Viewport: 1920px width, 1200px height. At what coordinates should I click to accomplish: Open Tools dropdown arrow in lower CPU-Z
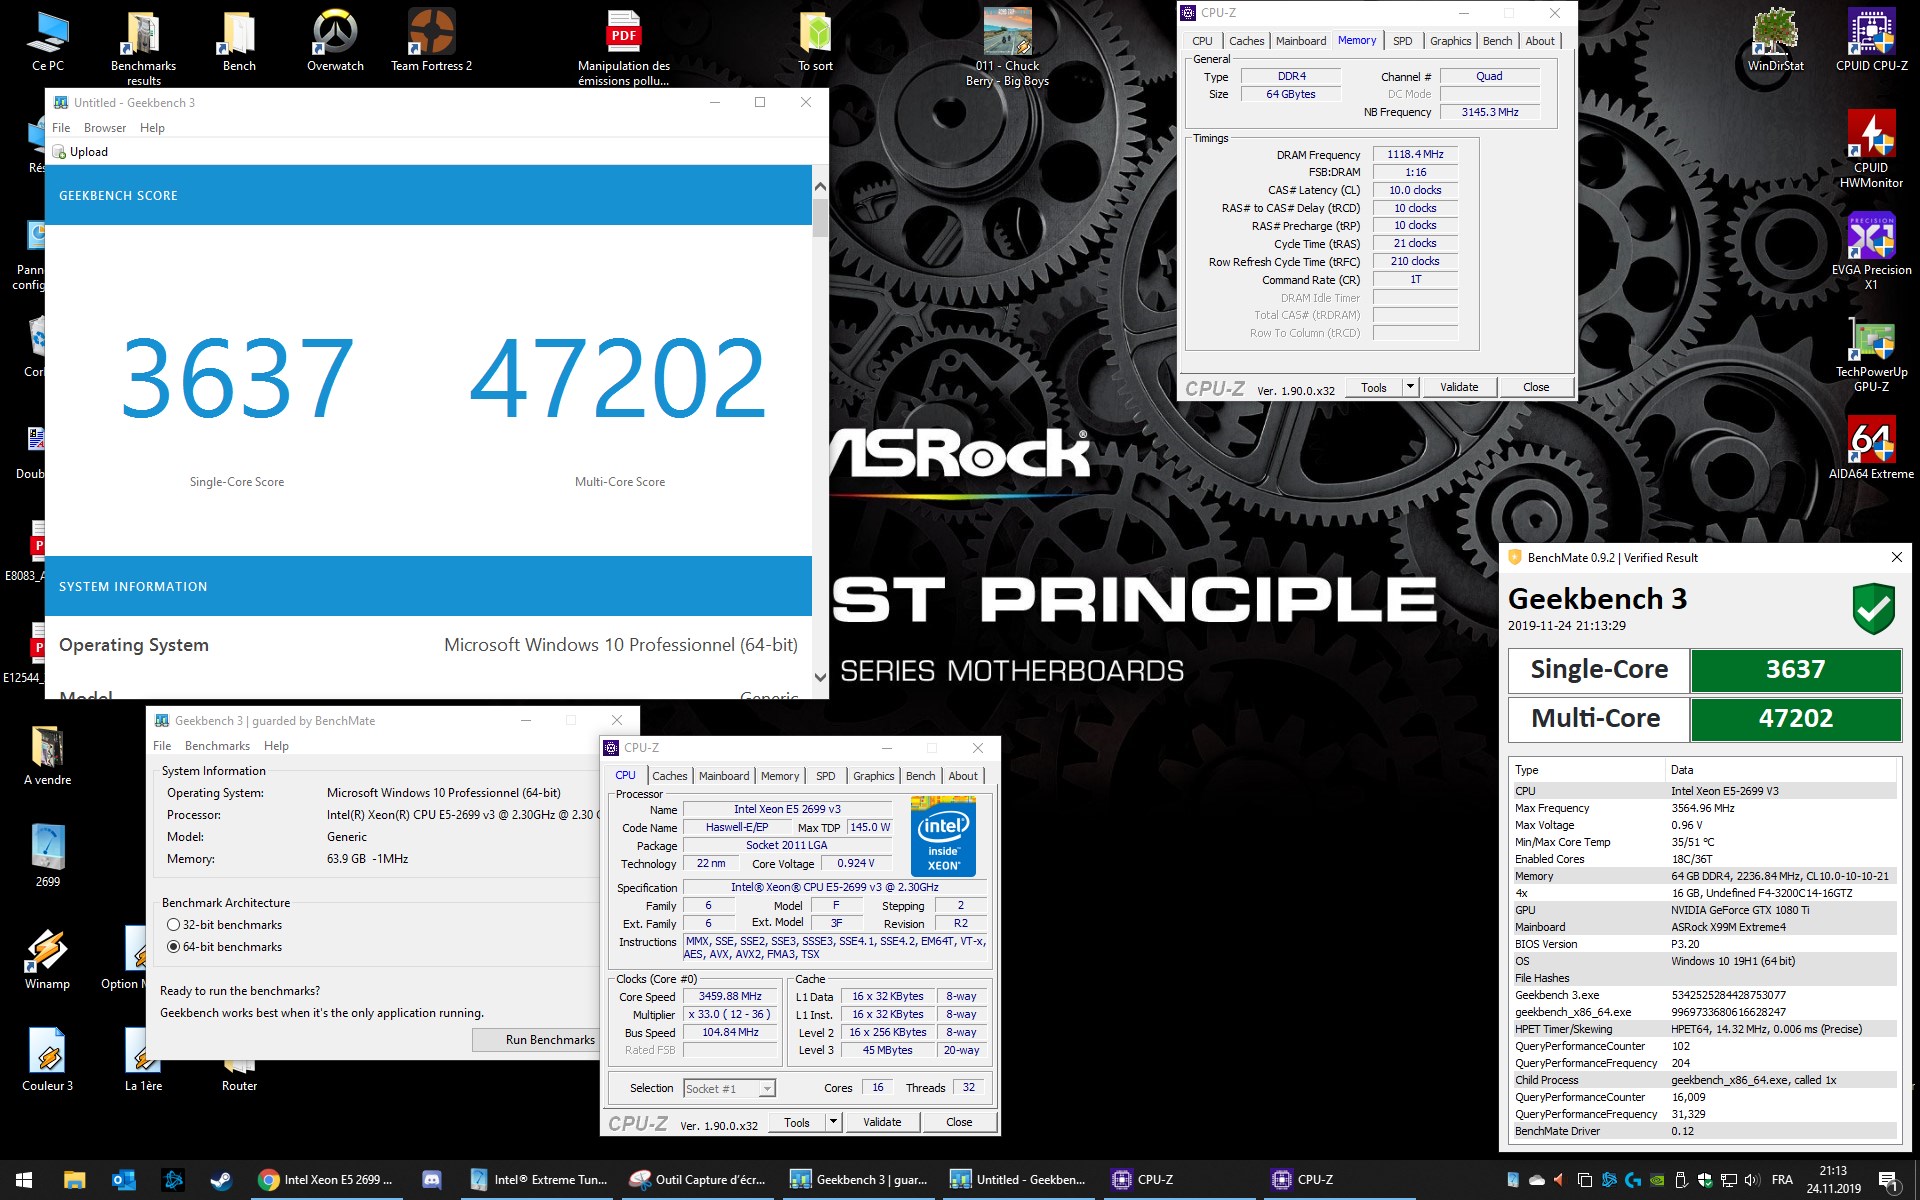[x=833, y=1122]
